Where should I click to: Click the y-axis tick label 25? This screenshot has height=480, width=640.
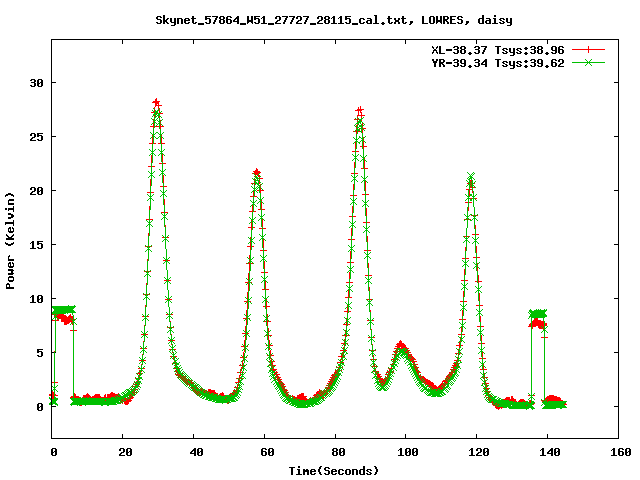[36, 137]
